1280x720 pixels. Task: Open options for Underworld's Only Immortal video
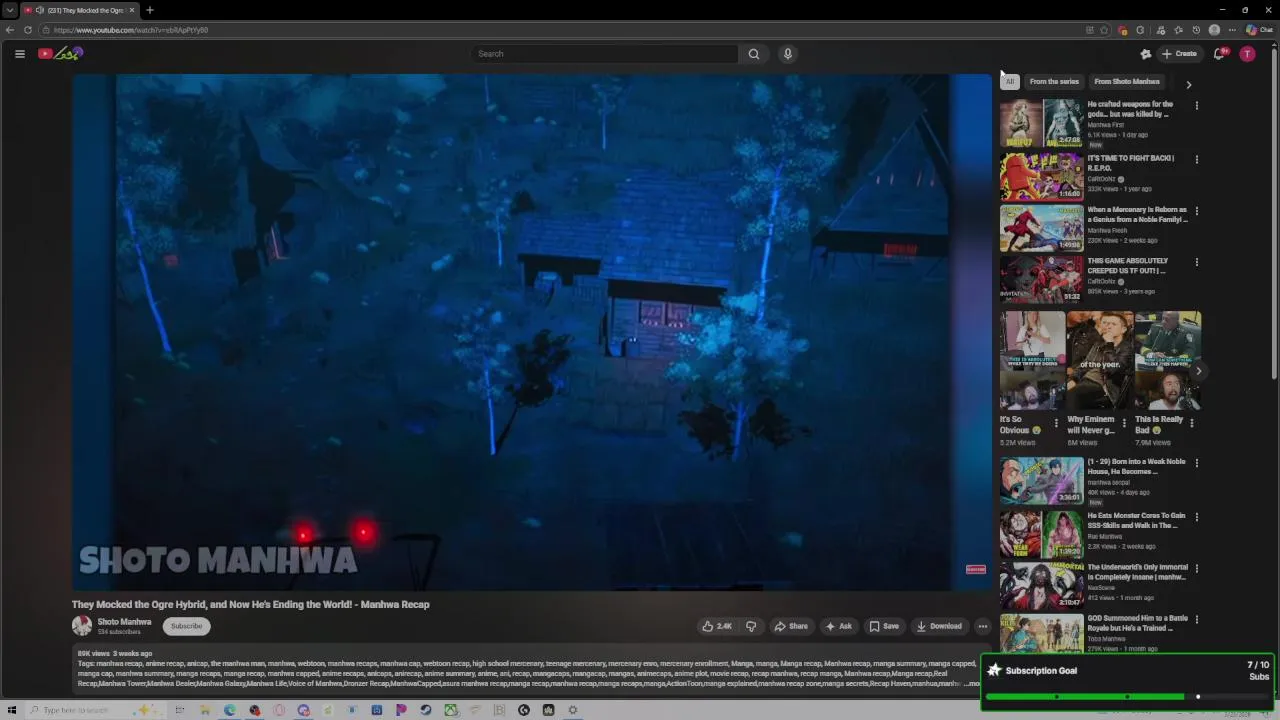pos(1196,568)
